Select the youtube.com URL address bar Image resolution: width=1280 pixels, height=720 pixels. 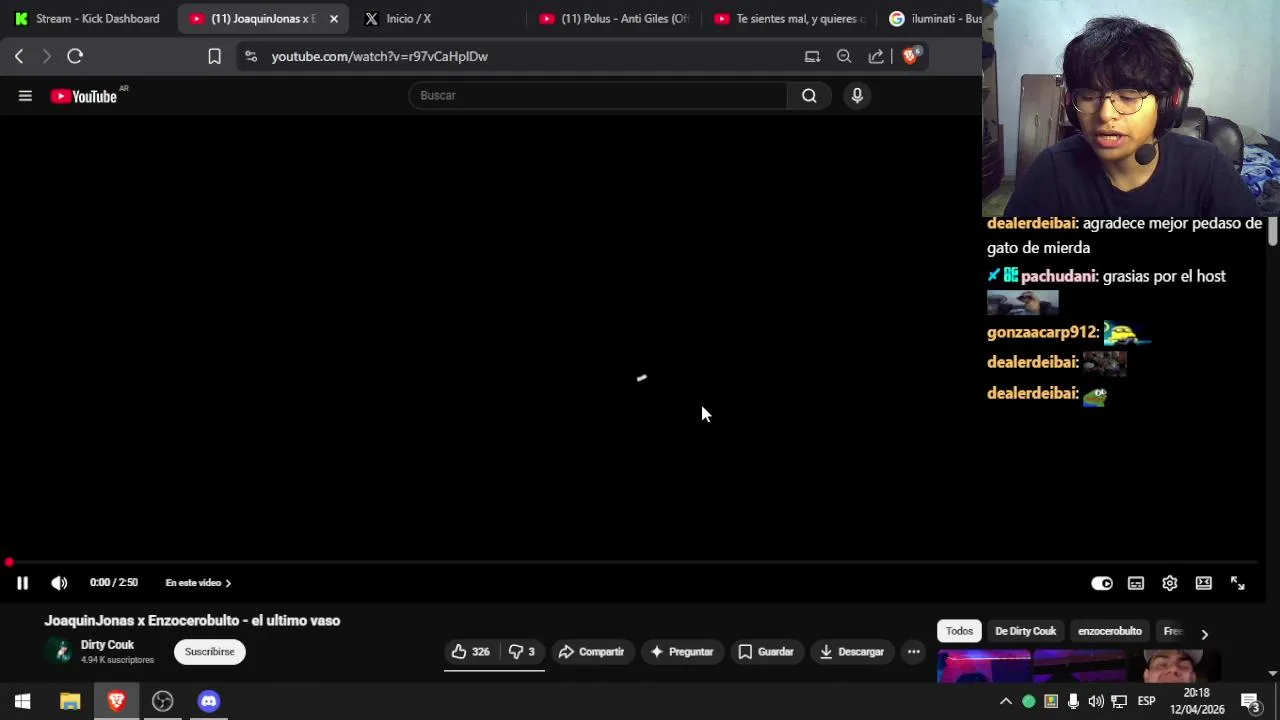point(380,56)
